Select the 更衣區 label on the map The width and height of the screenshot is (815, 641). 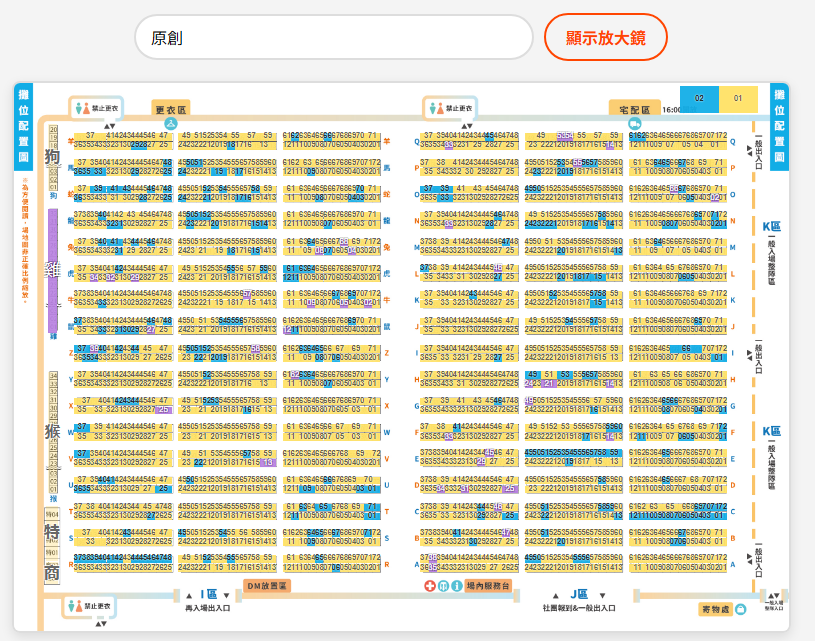[170, 109]
